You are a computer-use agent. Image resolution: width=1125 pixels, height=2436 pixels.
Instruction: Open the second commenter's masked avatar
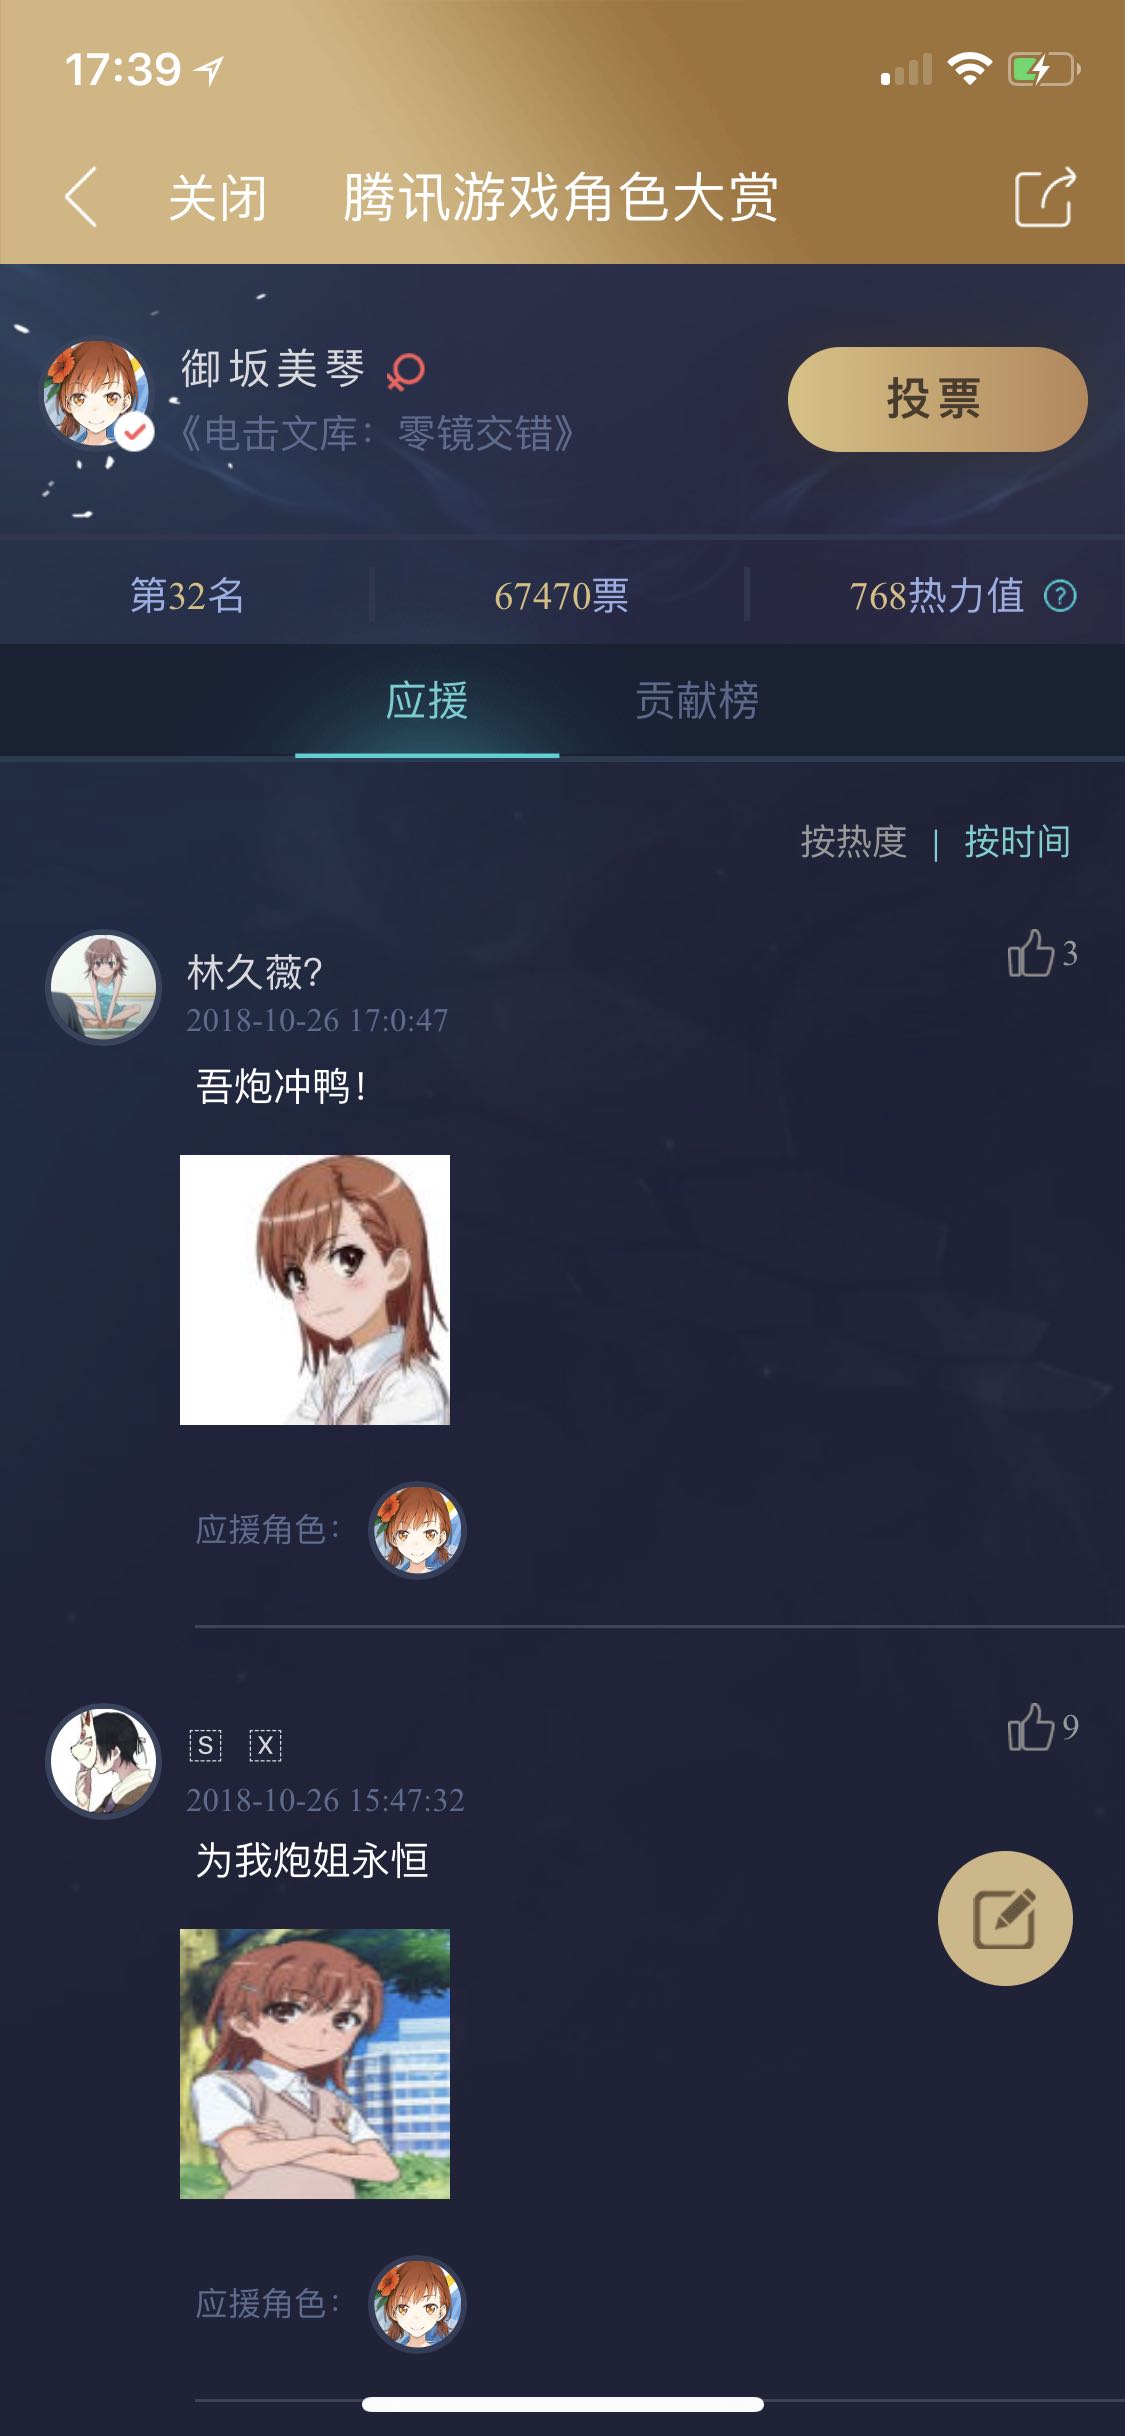point(104,1761)
